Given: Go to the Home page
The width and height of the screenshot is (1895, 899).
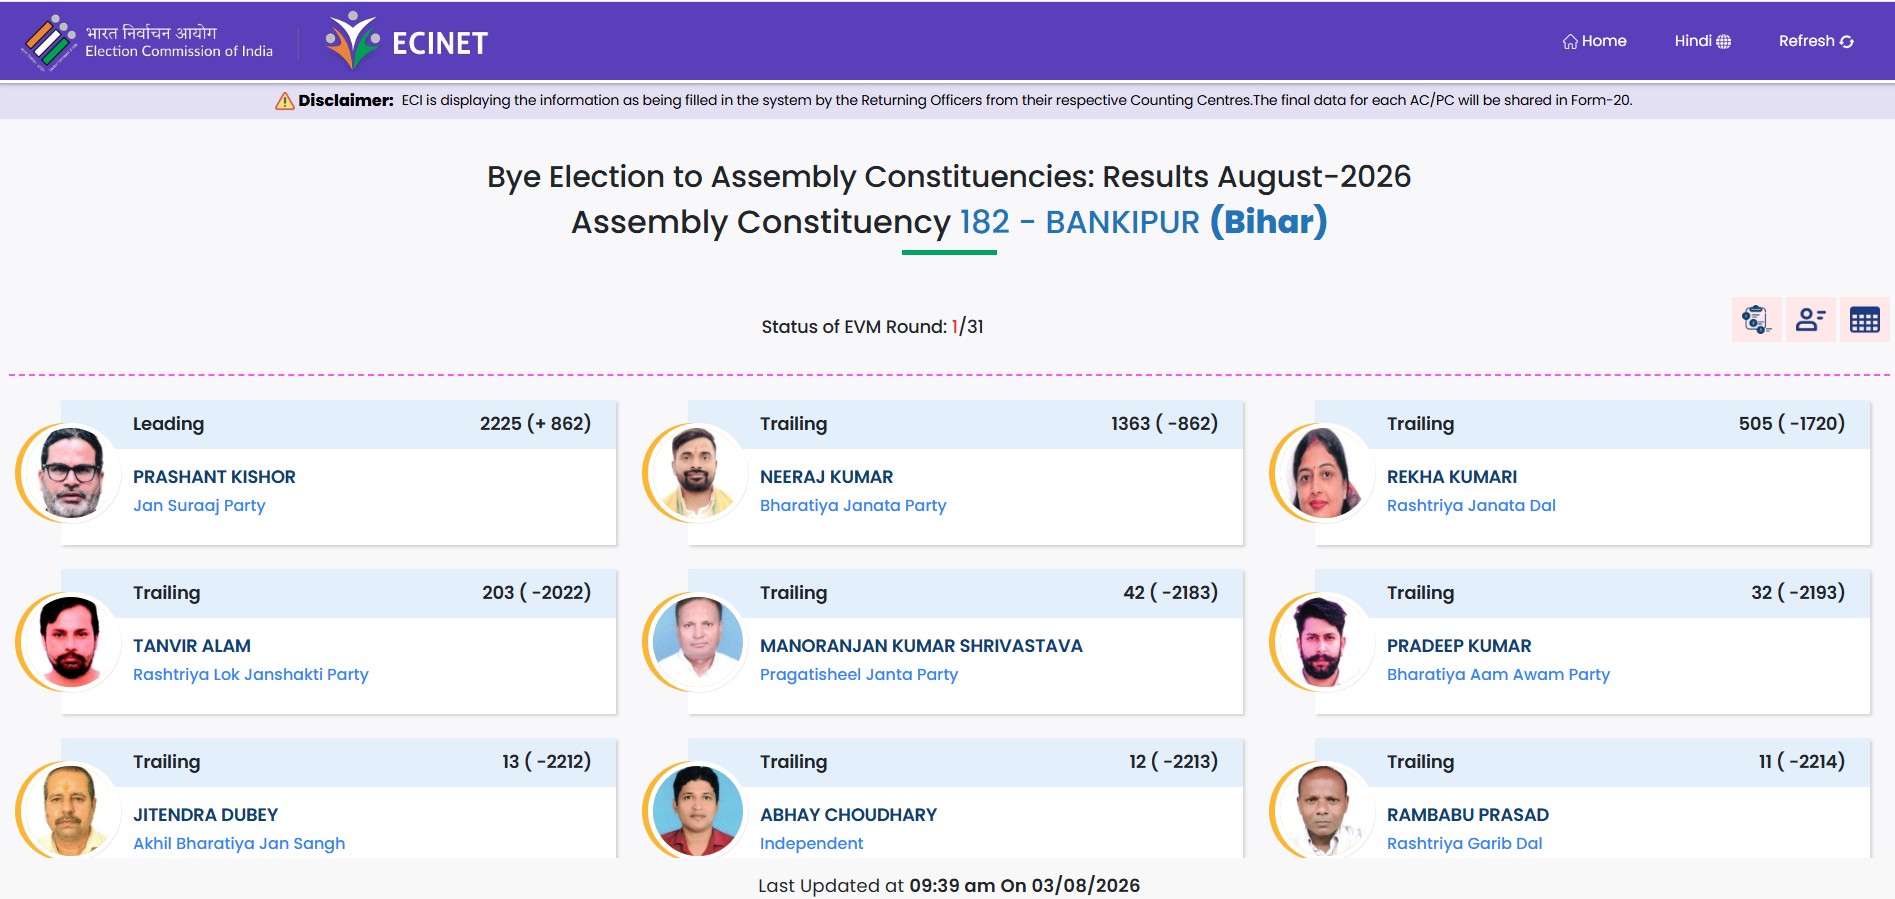Looking at the screenshot, I should [x=1595, y=41].
